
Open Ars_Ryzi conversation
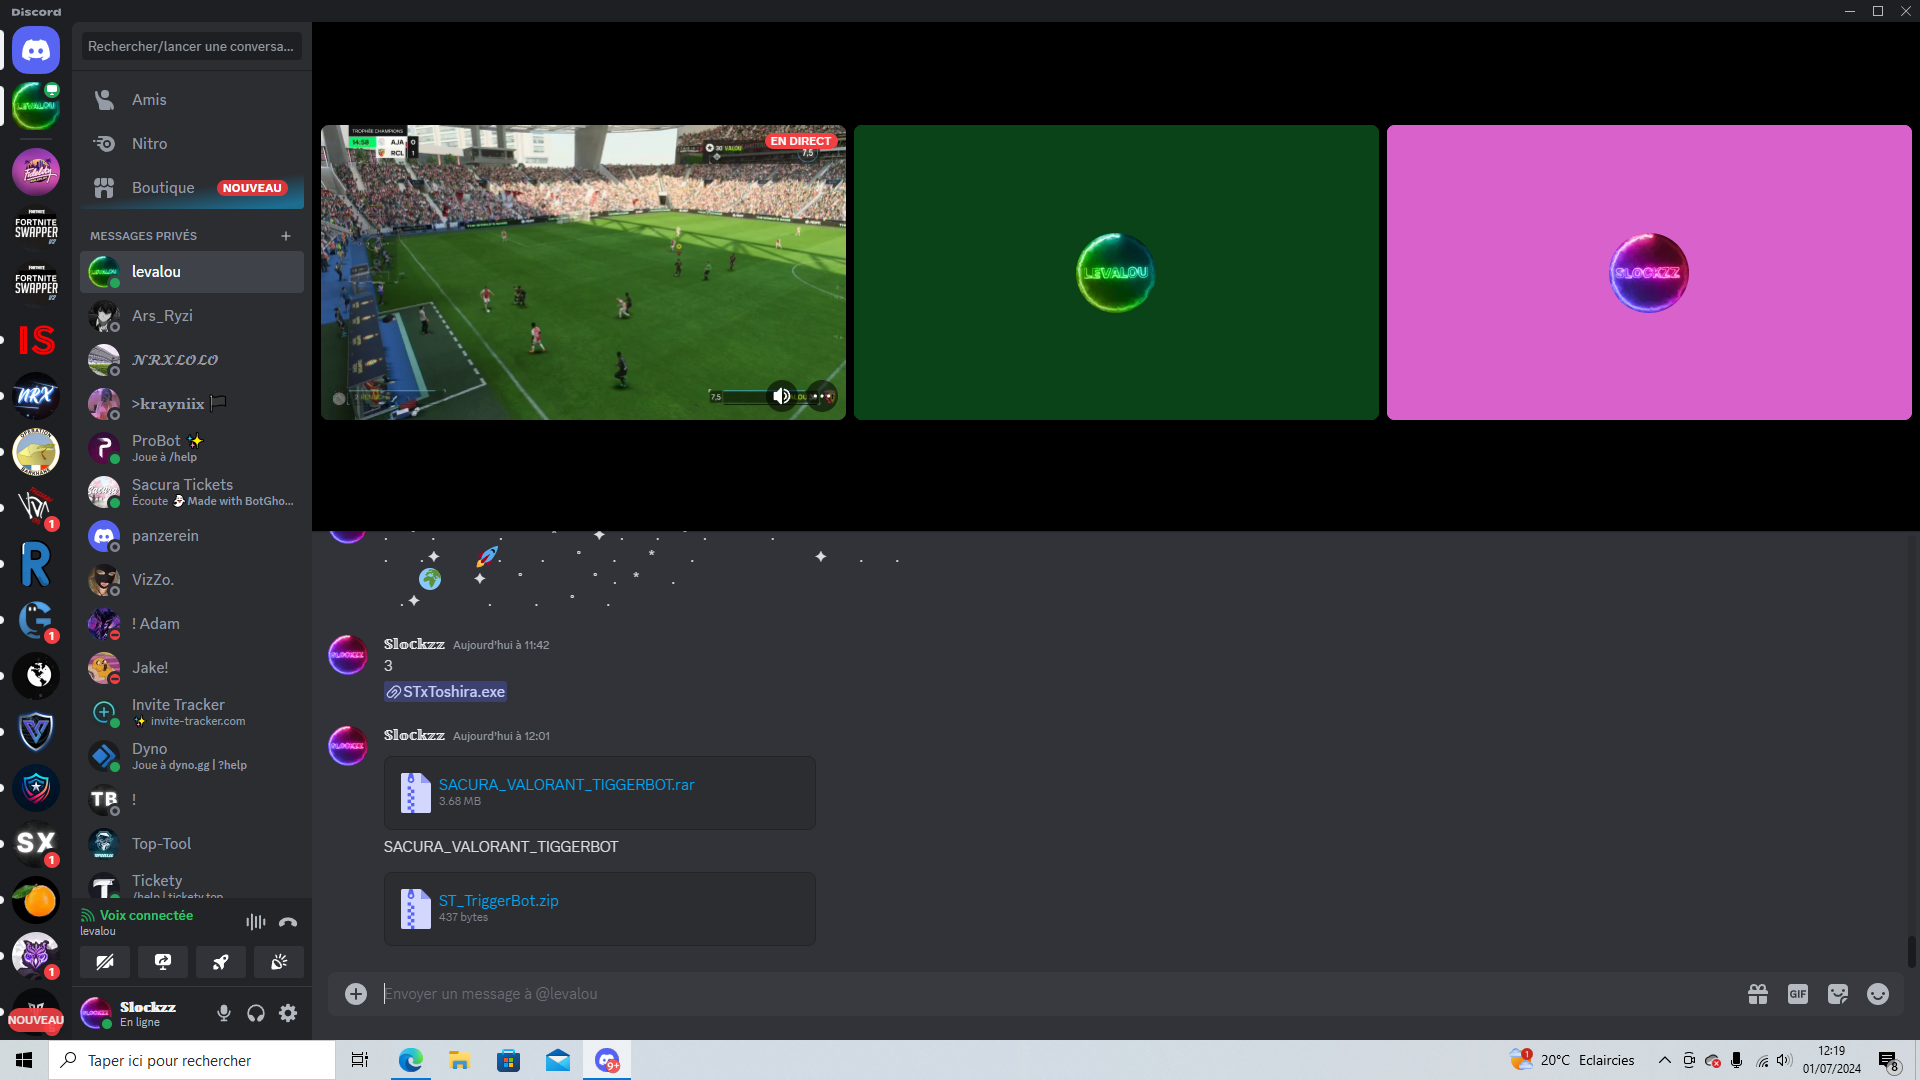[192, 316]
